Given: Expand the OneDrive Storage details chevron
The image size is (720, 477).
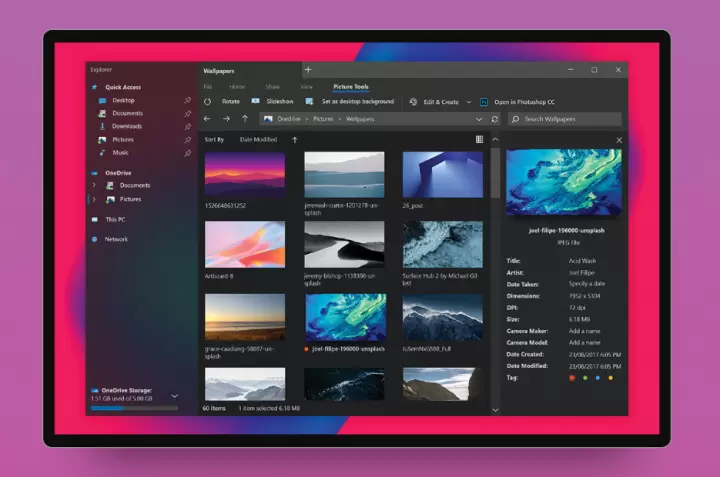Looking at the screenshot, I should click(175, 396).
